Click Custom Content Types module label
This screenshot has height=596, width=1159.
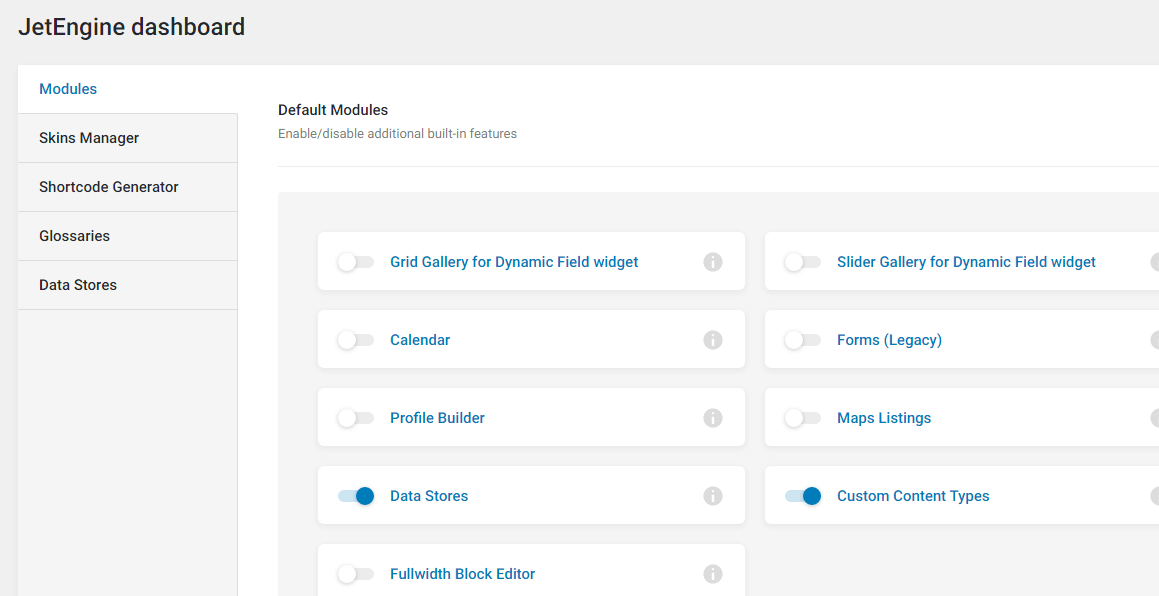coord(913,496)
